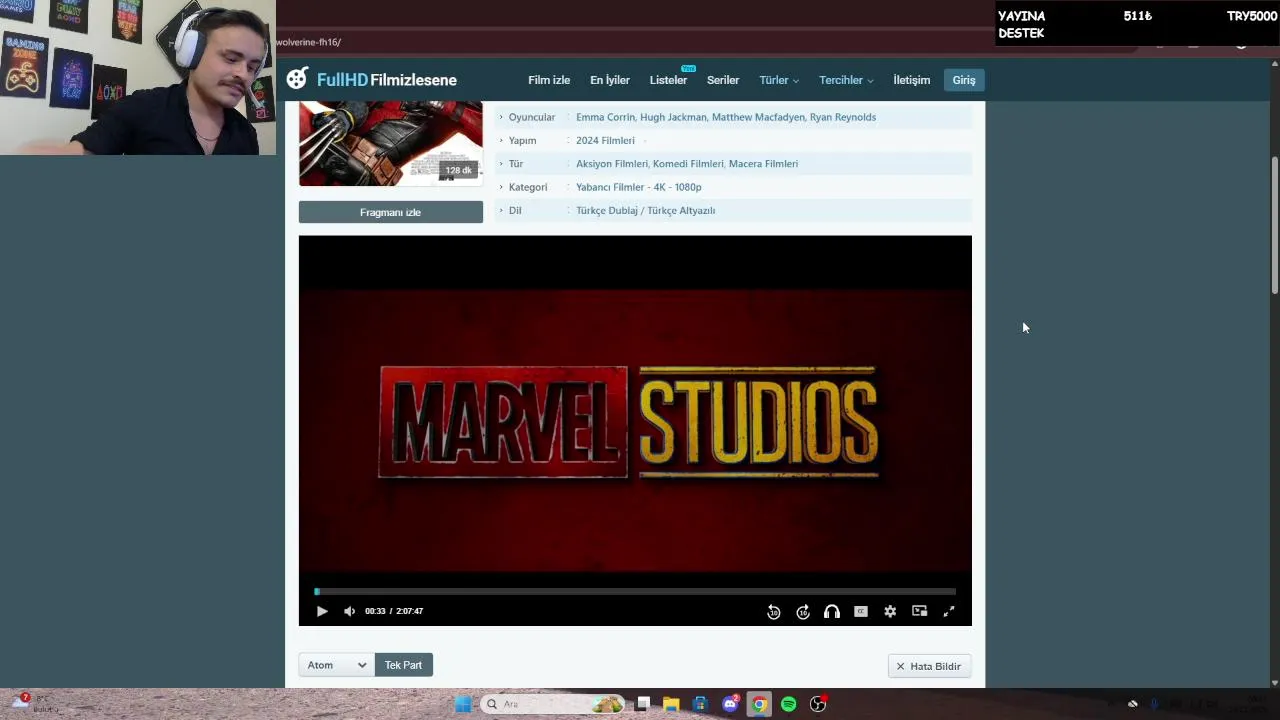Expand the Tercihler dropdown menu
The width and height of the screenshot is (1280, 720).
click(846, 80)
